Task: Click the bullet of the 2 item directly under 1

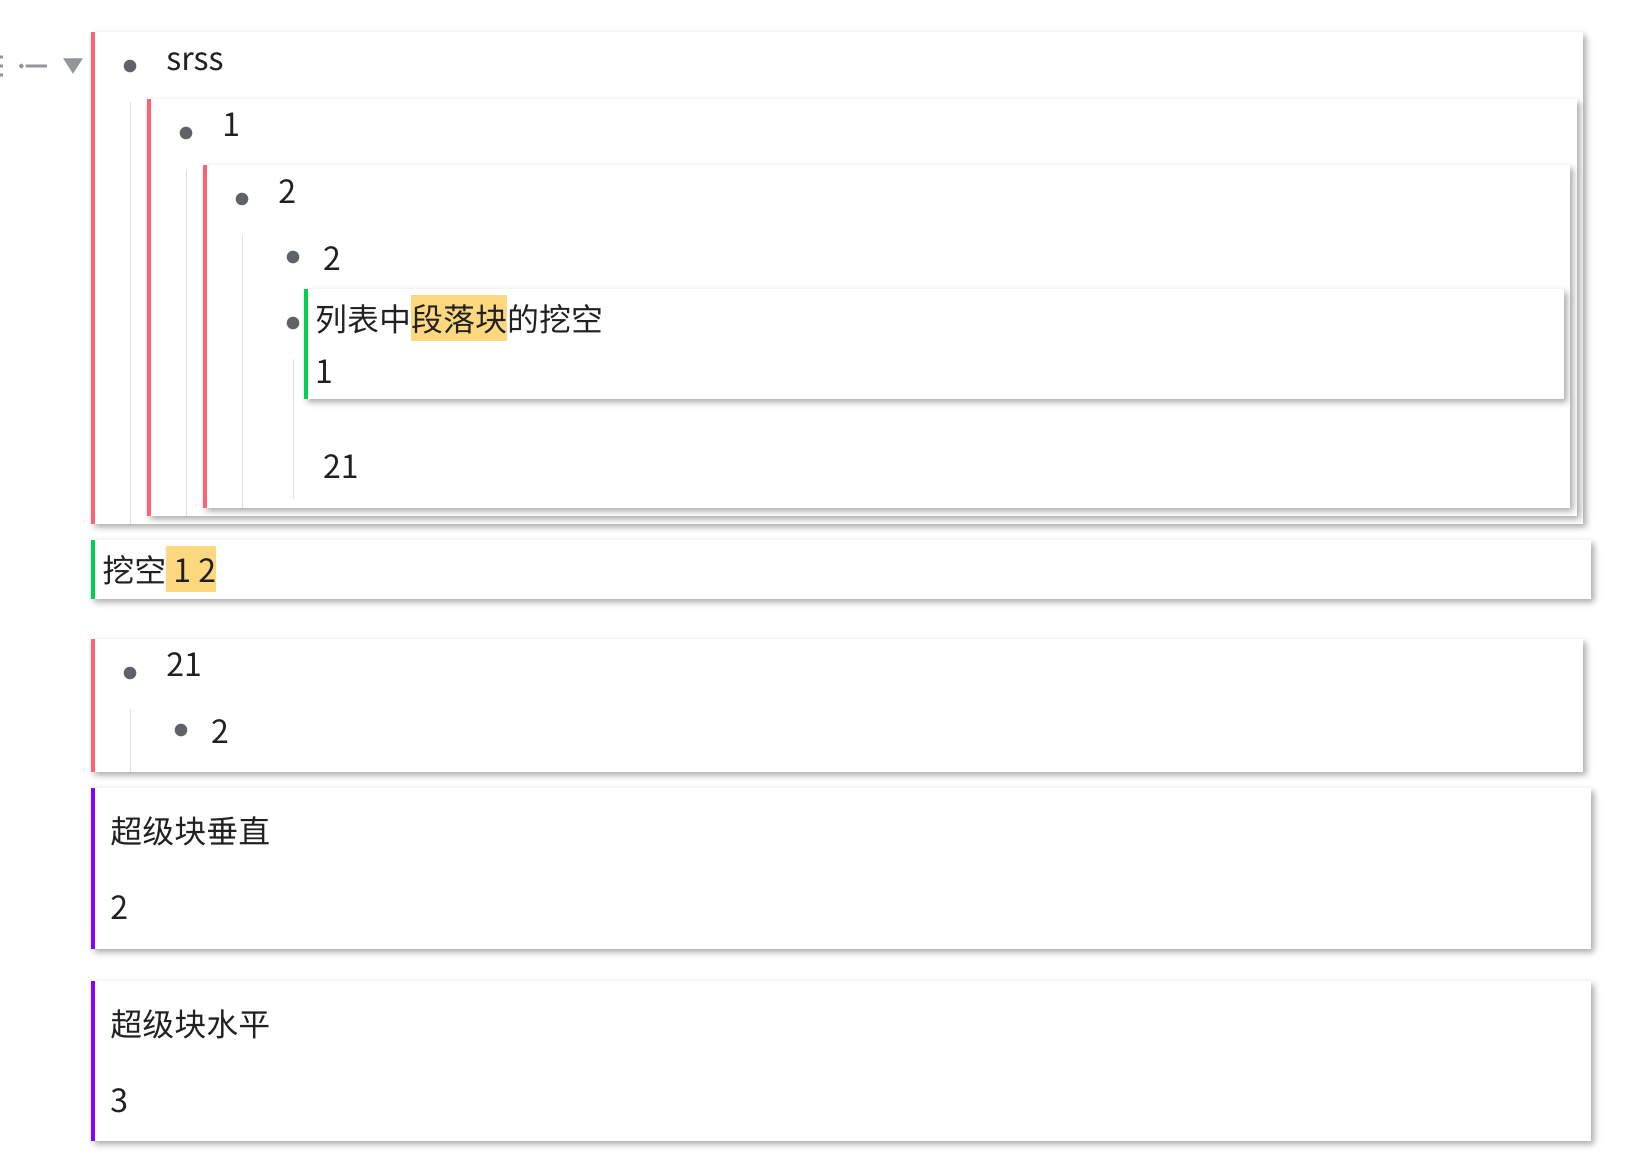Action: tap(242, 199)
